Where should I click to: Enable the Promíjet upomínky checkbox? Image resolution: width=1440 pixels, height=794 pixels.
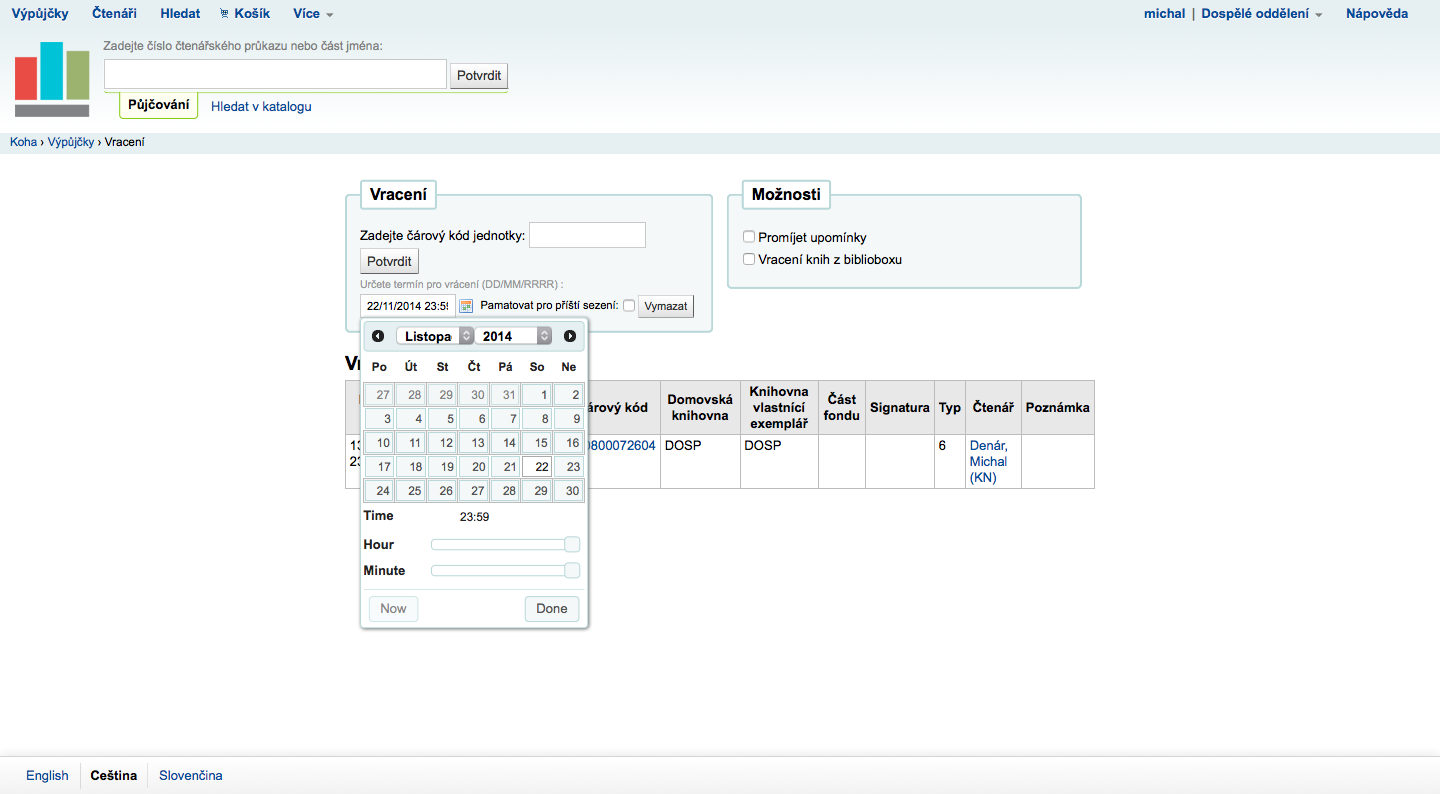pyautogui.click(x=749, y=237)
